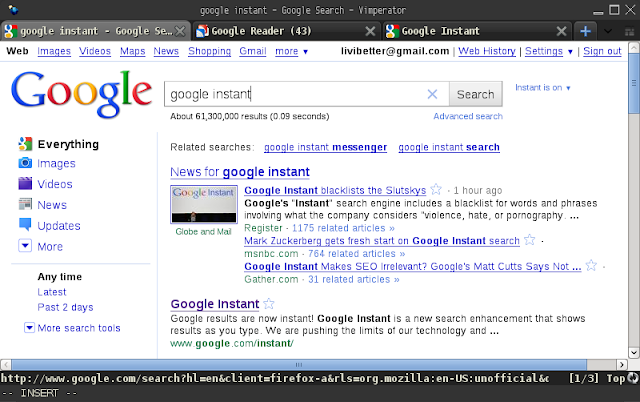Image resolution: width=640 pixels, height=402 pixels.
Task: Click the Google Instant tab favicon
Action: tap(392, 31)
